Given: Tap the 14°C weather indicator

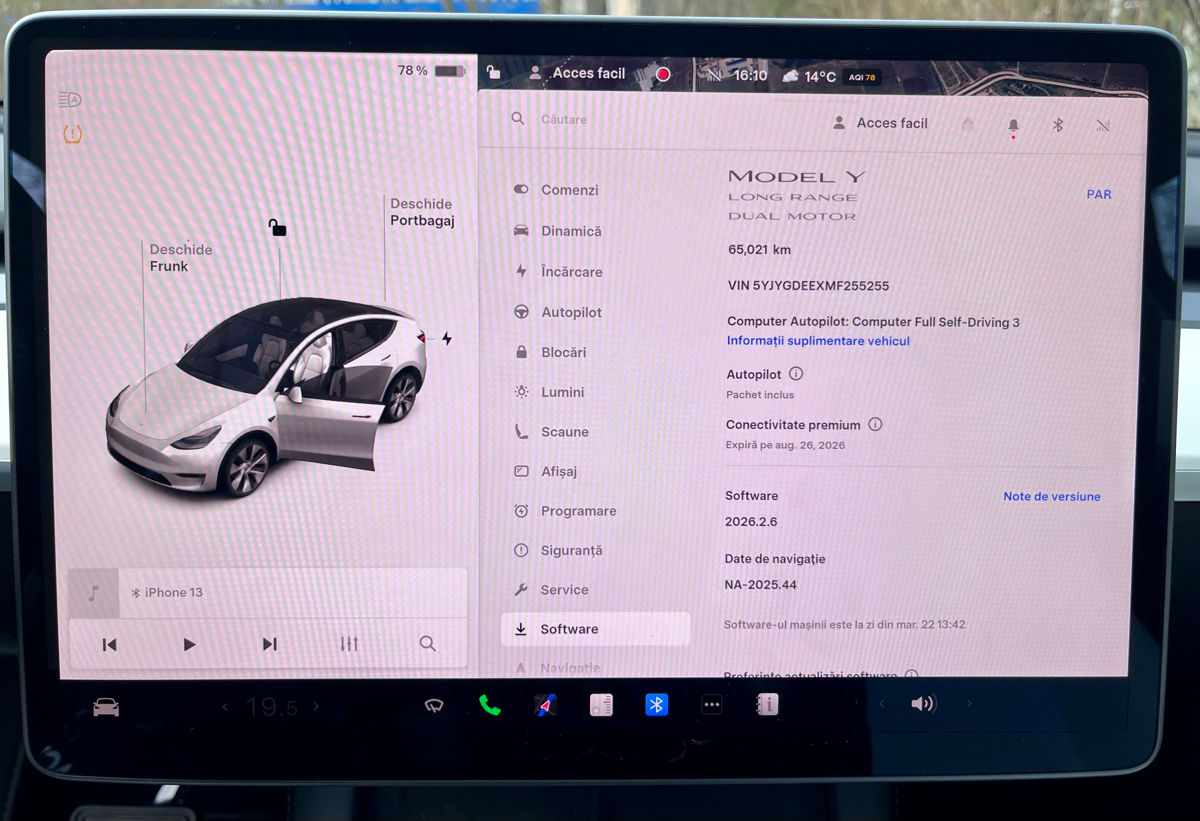Looking at the screenshot, I should (809, 76).
